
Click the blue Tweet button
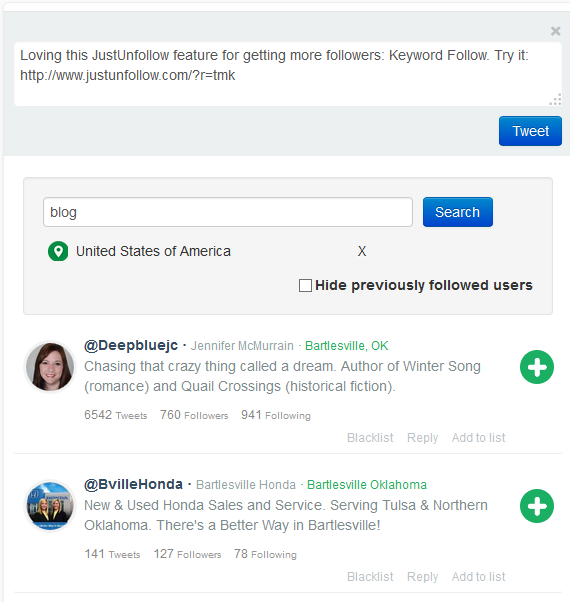(530, 131)
